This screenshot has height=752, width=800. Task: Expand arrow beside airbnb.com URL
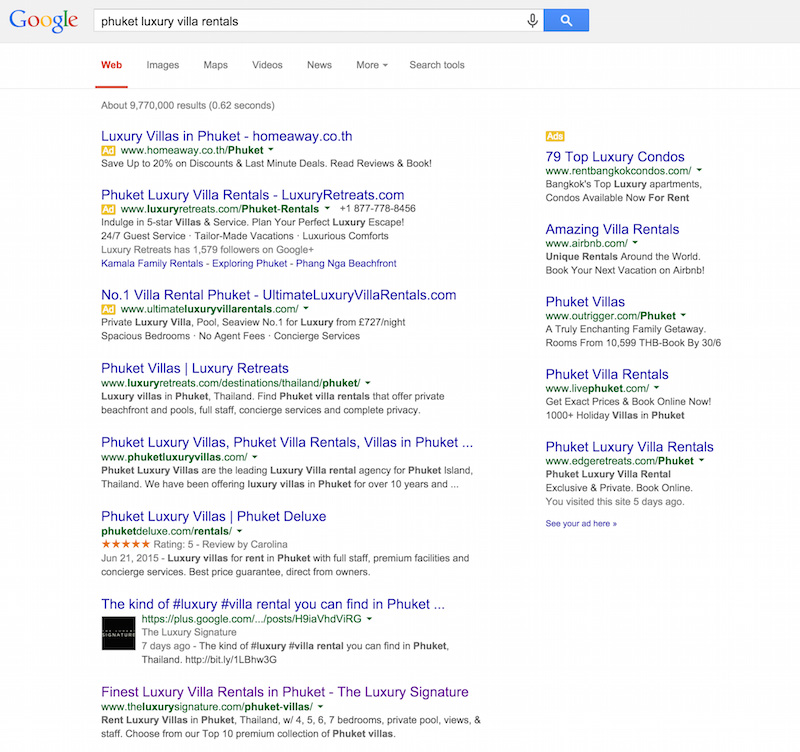[635, 243]
